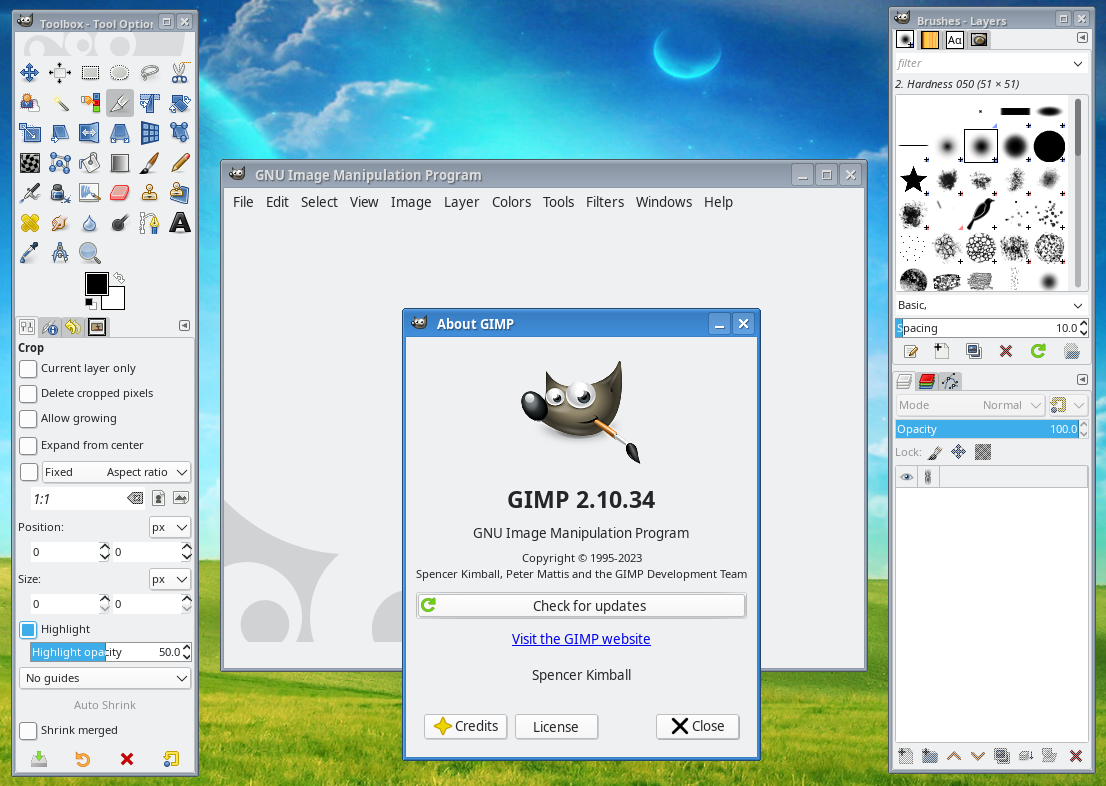Select the Zoom magnifier tool
This screenshot has height=786, width=1106.
pyautogui.click(x=90, y=253)
